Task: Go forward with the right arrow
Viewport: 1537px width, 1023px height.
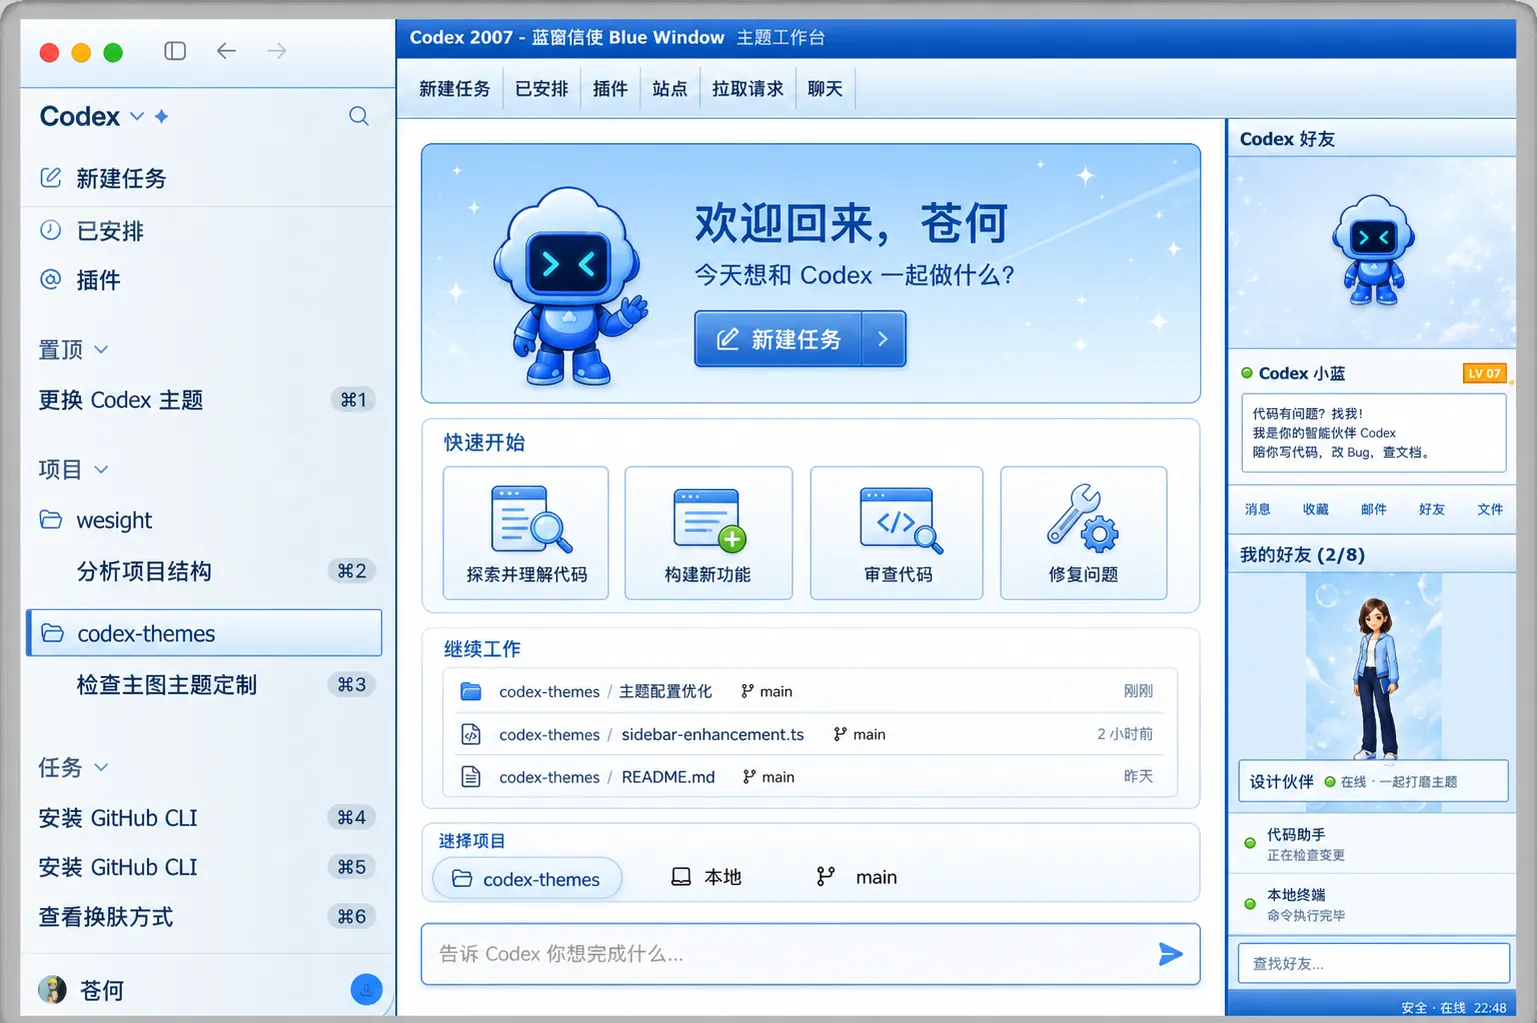Action: pyautogui.click(x=277, y=51)
